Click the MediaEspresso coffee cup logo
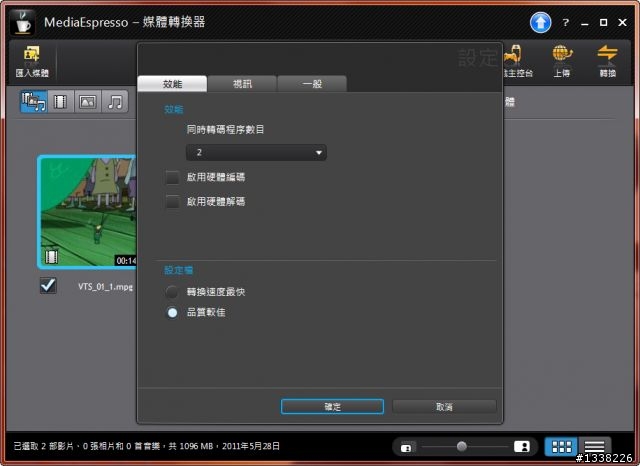Viewport: 640px width, 466px height. pyautogui.click(x=22, y=22)
